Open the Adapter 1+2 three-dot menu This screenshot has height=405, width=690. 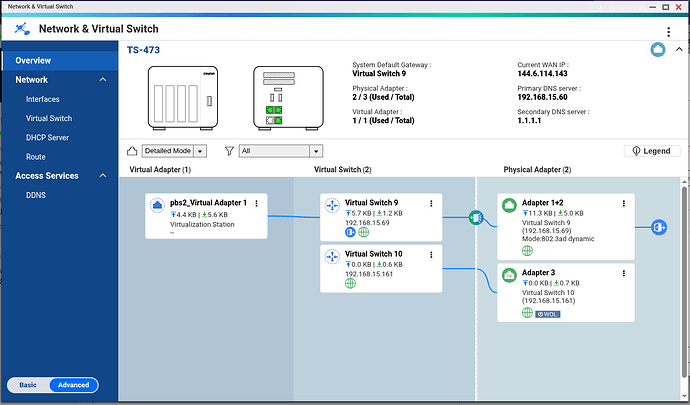(x=623, y=203)
